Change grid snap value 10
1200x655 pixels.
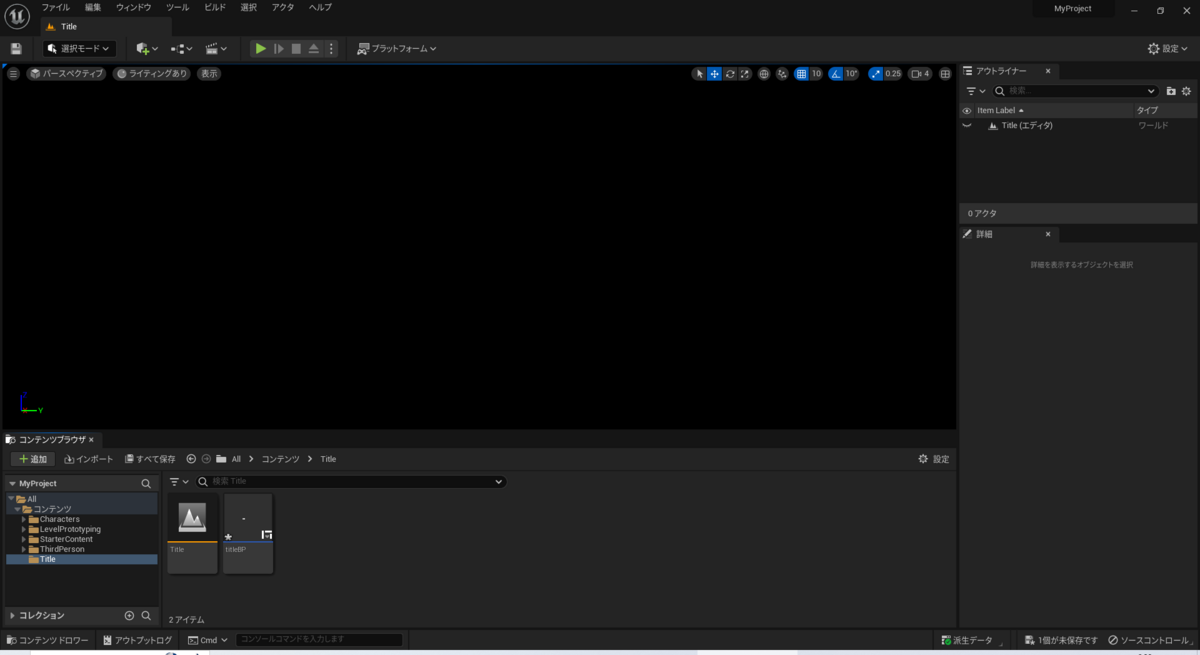(x=816, y=74)
